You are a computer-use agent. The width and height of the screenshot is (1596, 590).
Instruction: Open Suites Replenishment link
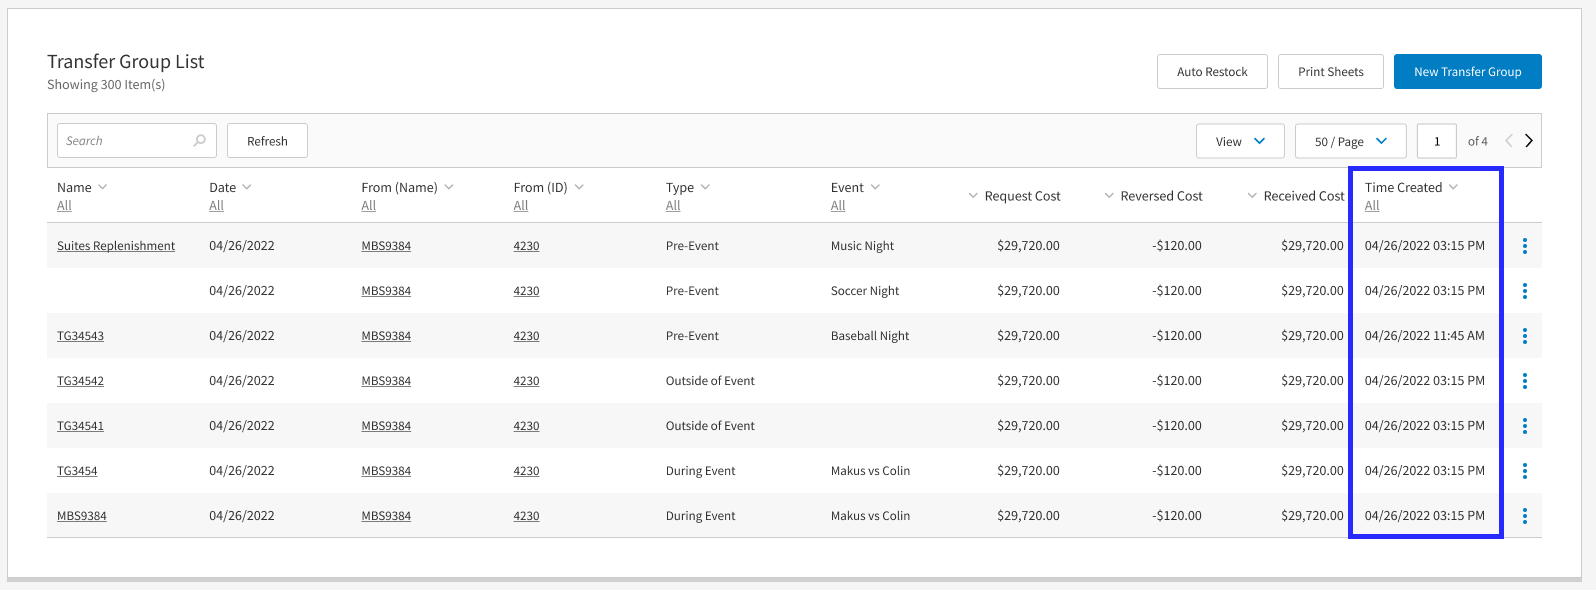pos(116,246)
